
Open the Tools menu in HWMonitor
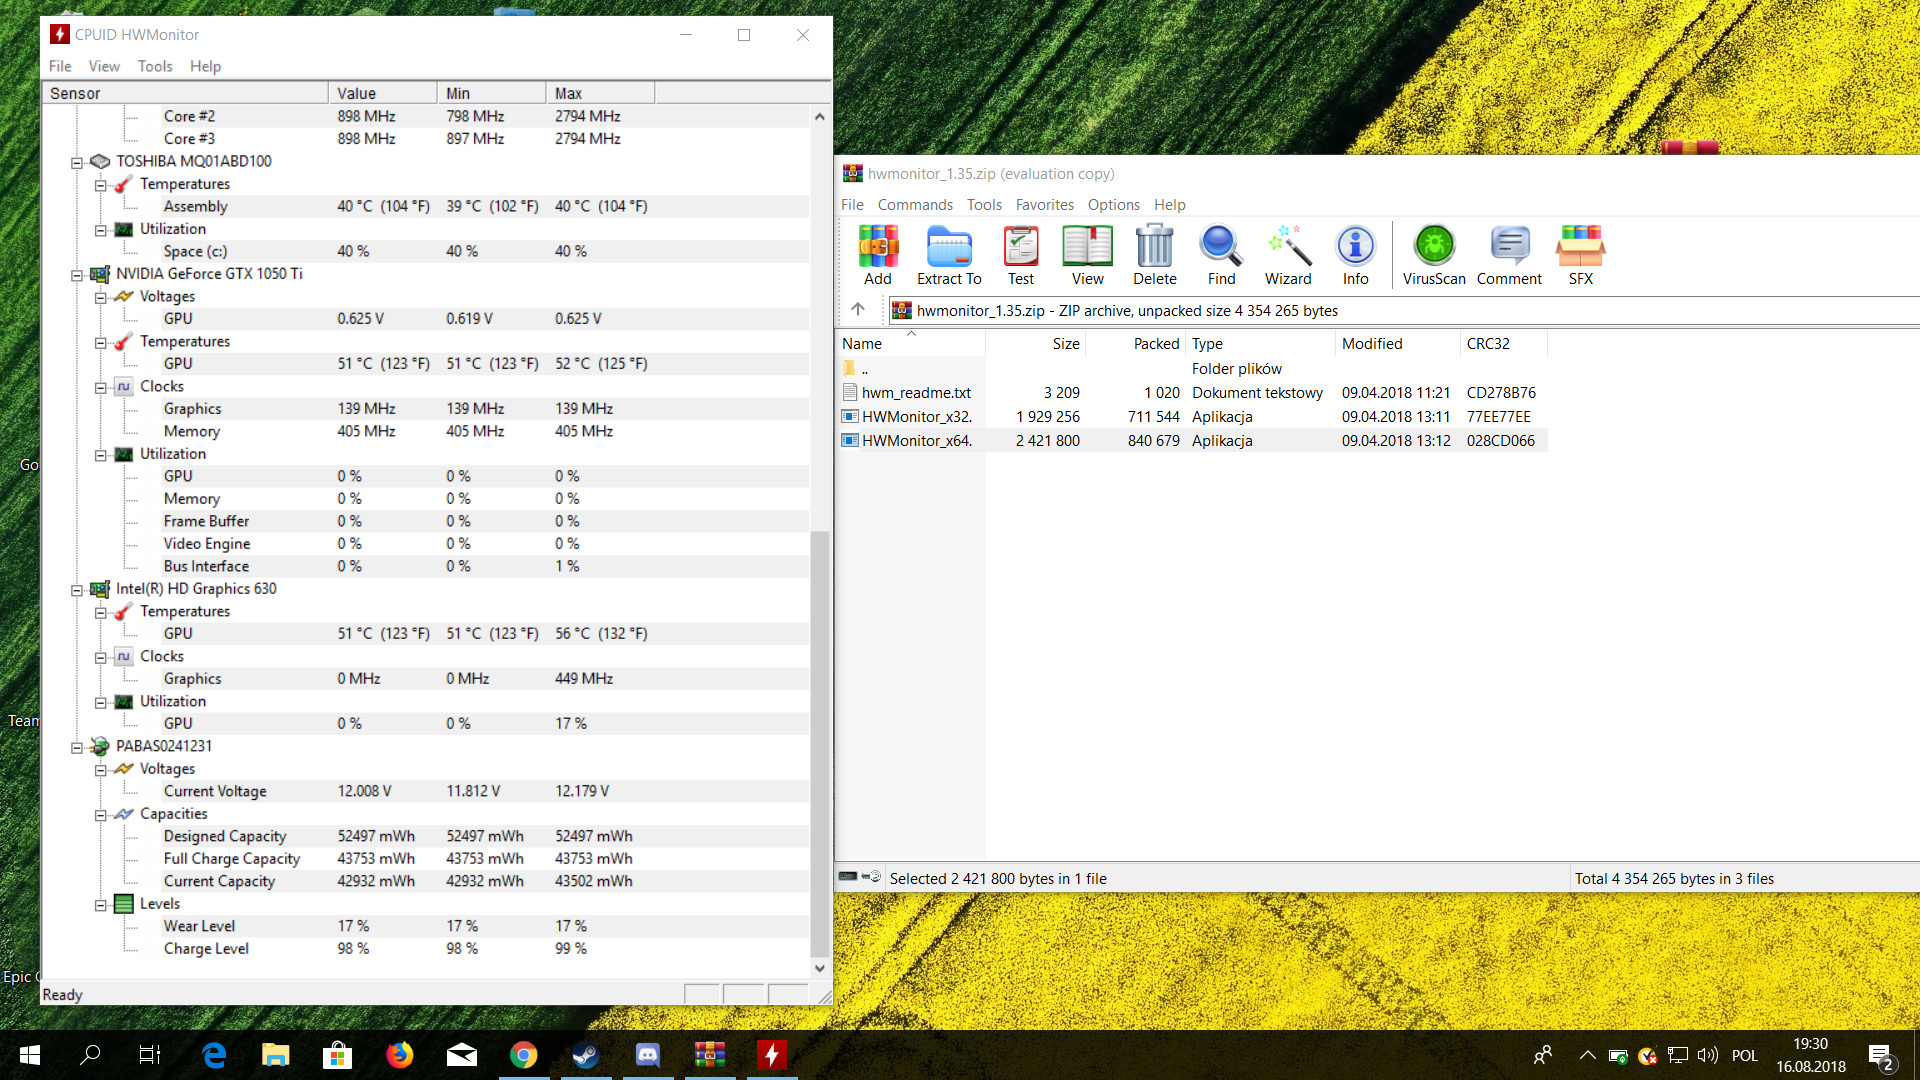(x=155, y=66)
